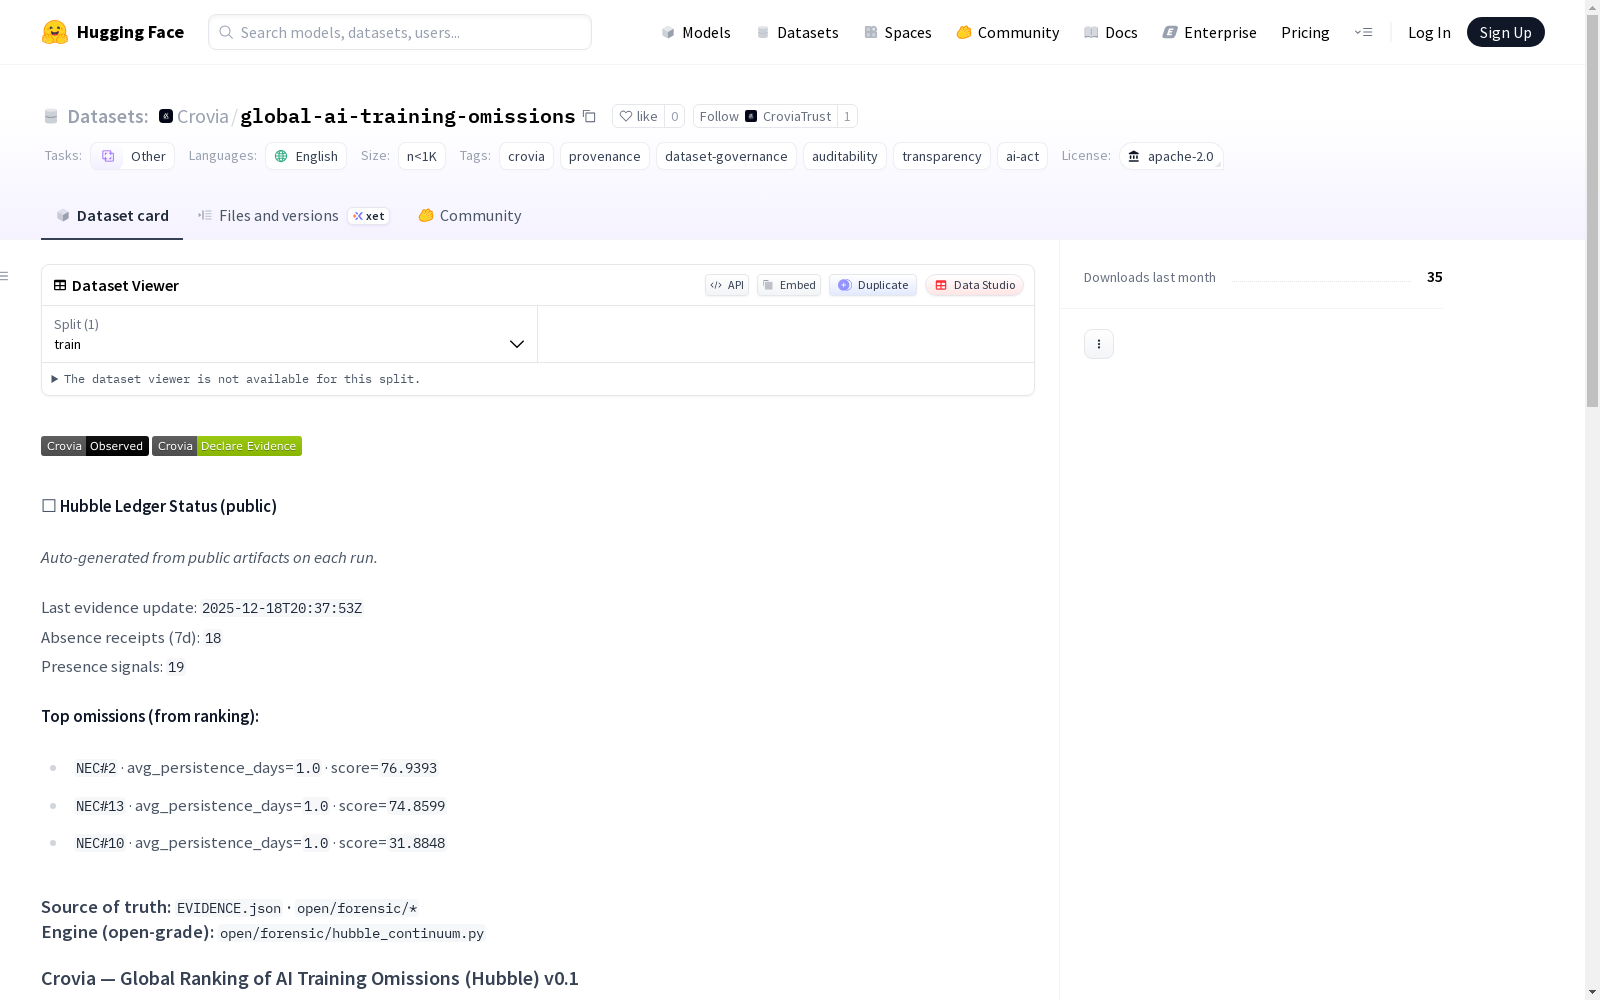1600x1000 pixels.
Task: Open the Enterprise page
Action: point(1210,32)
